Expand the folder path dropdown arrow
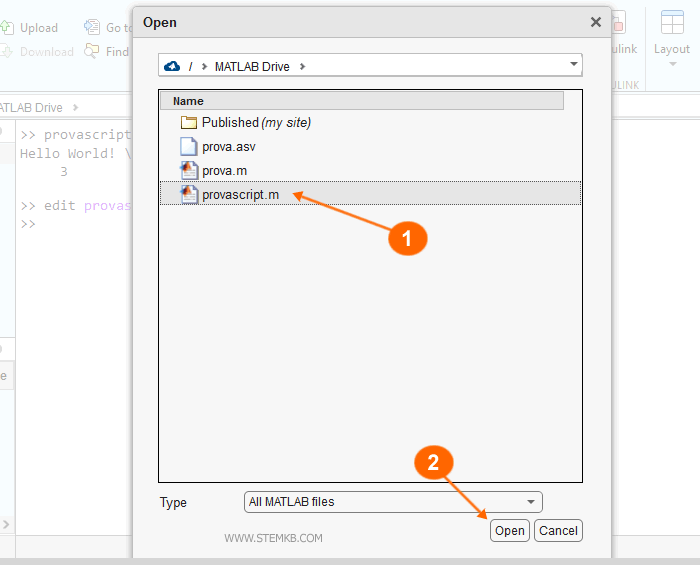This screenshot has width=700, height=565. (x=573, y=65)
